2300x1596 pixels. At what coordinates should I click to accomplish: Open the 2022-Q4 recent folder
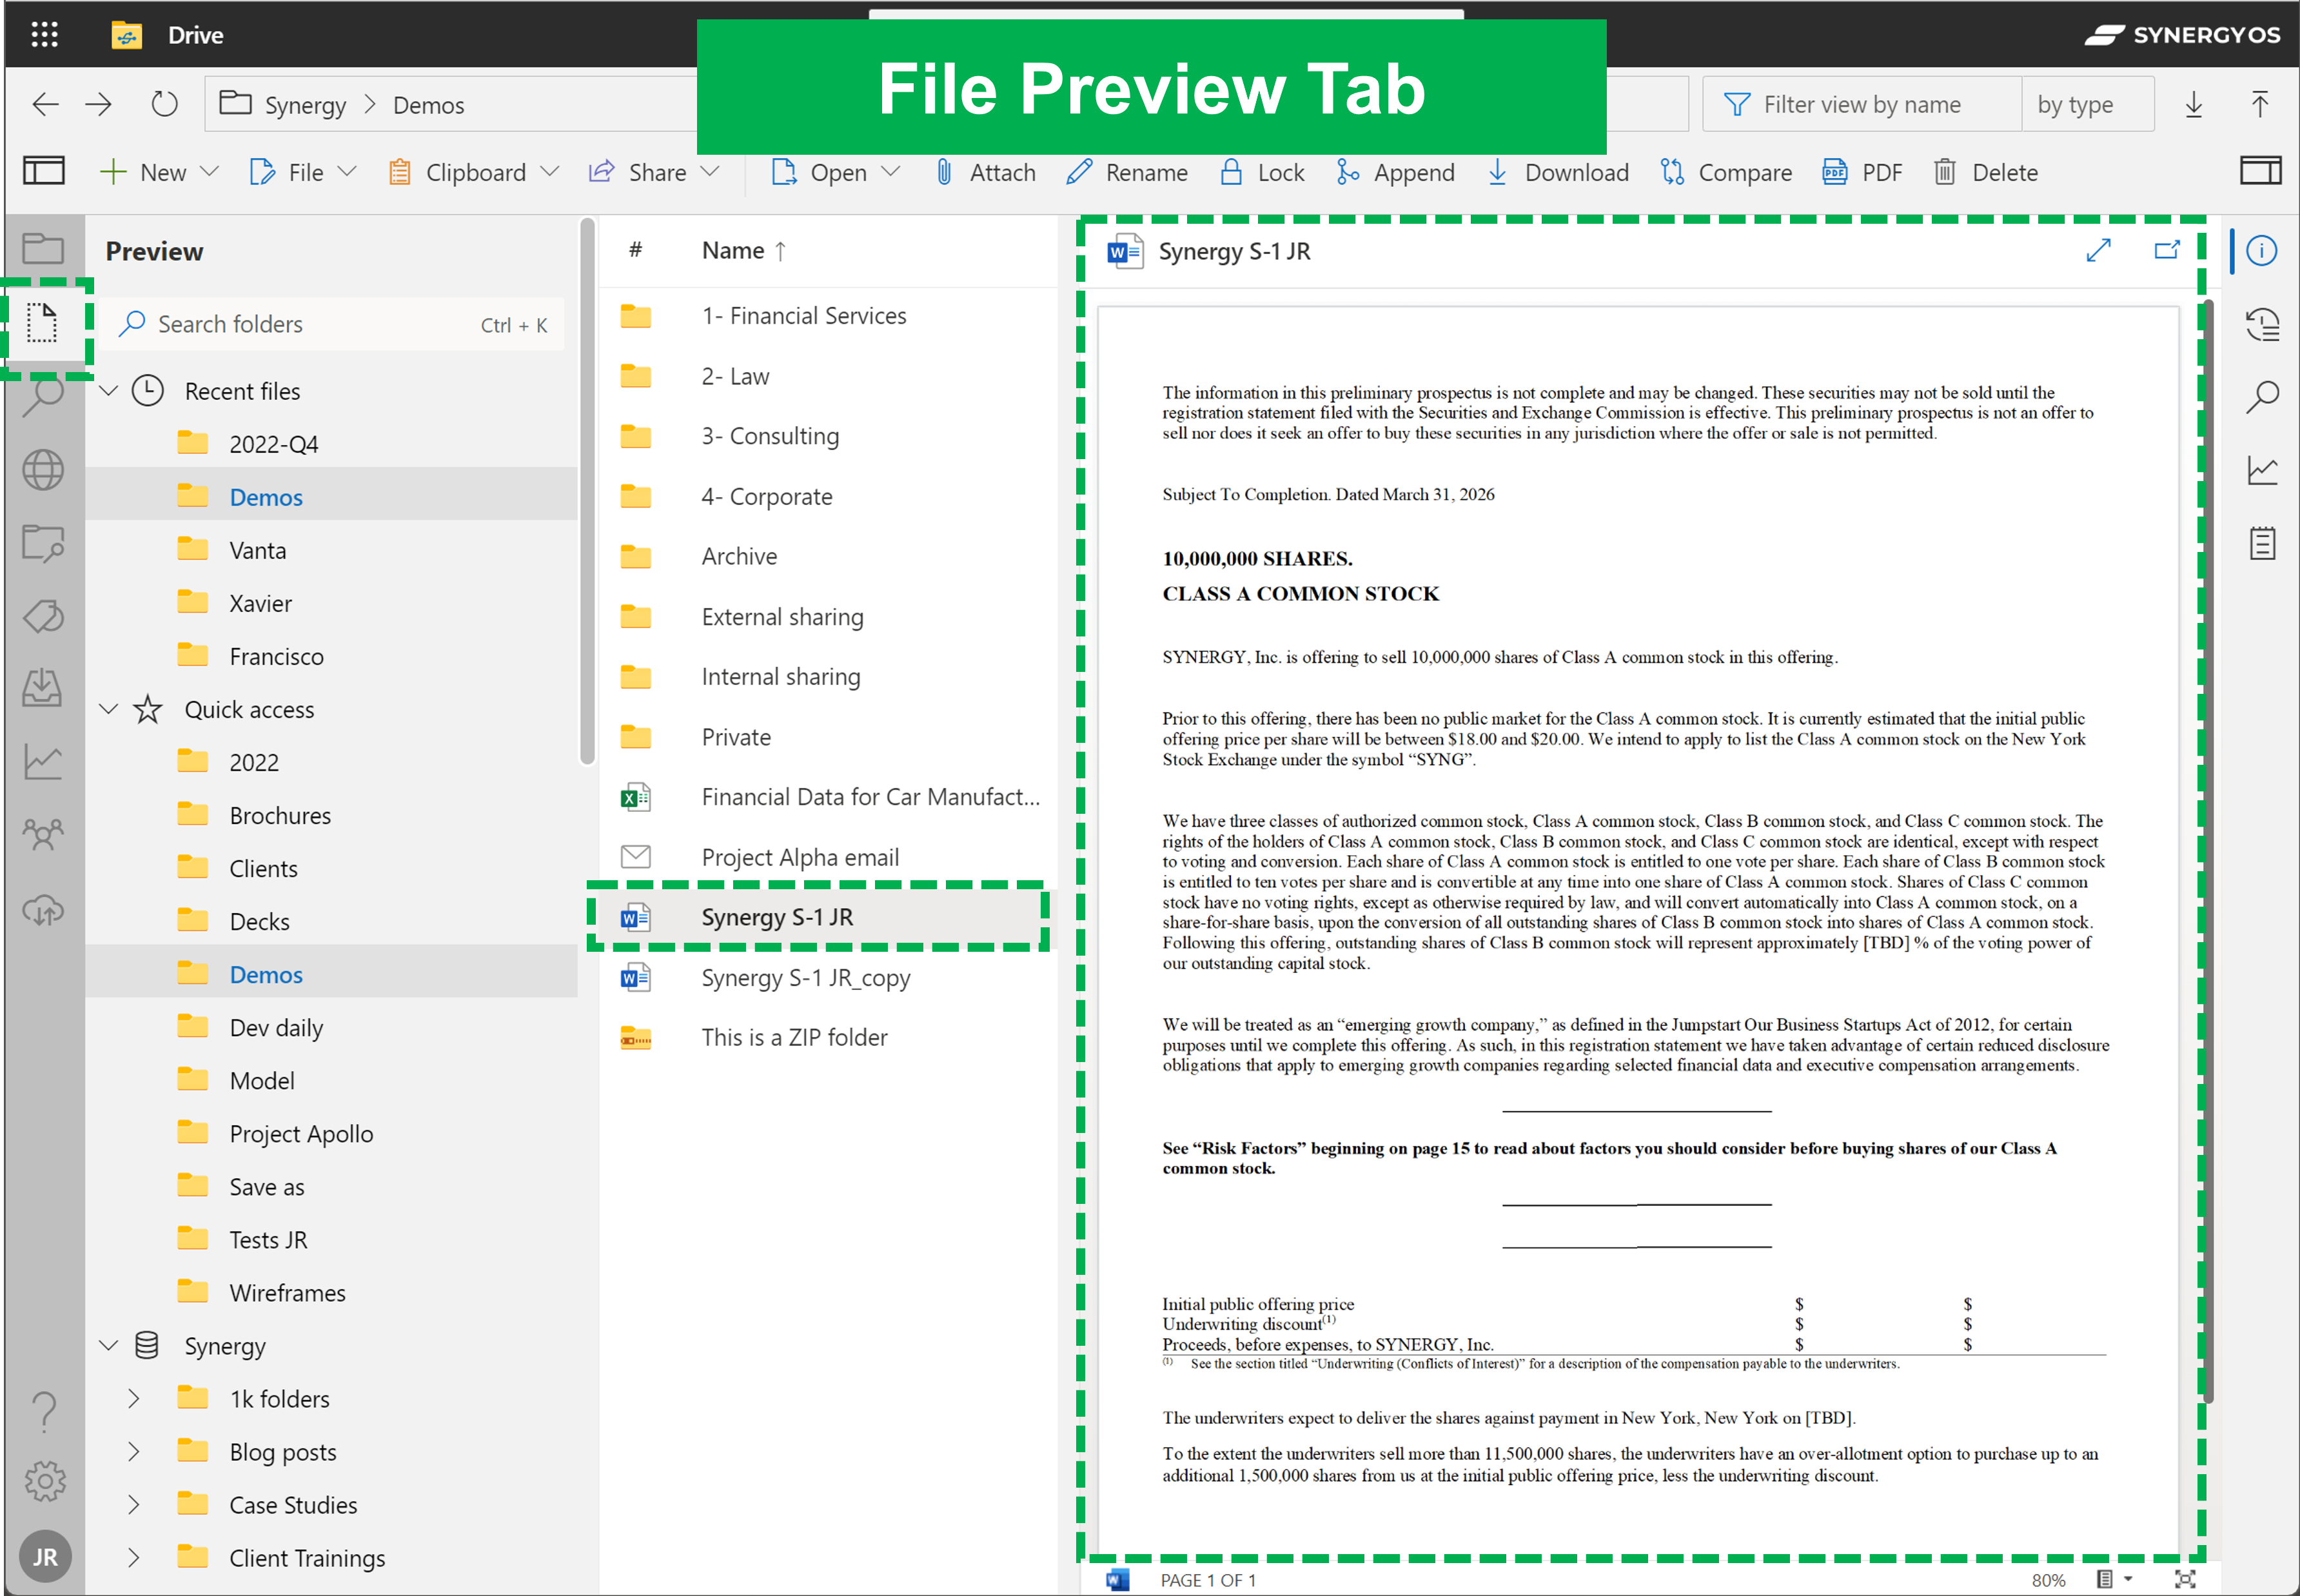[x=273, y=444]
